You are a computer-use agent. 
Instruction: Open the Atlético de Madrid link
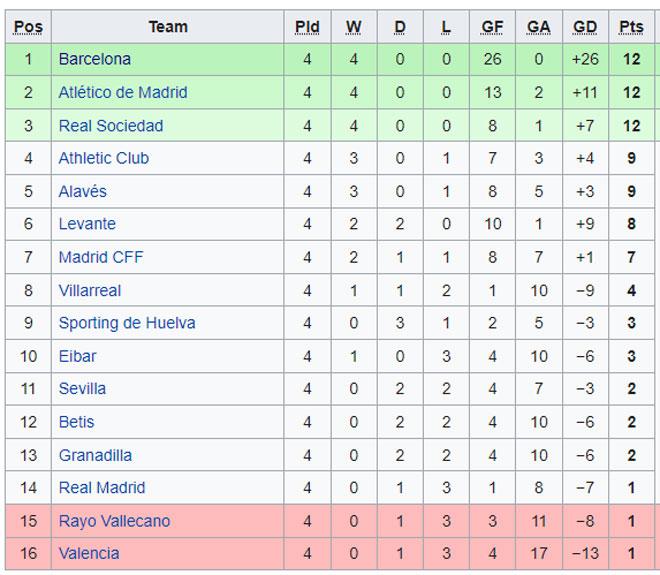click(123, 93)
